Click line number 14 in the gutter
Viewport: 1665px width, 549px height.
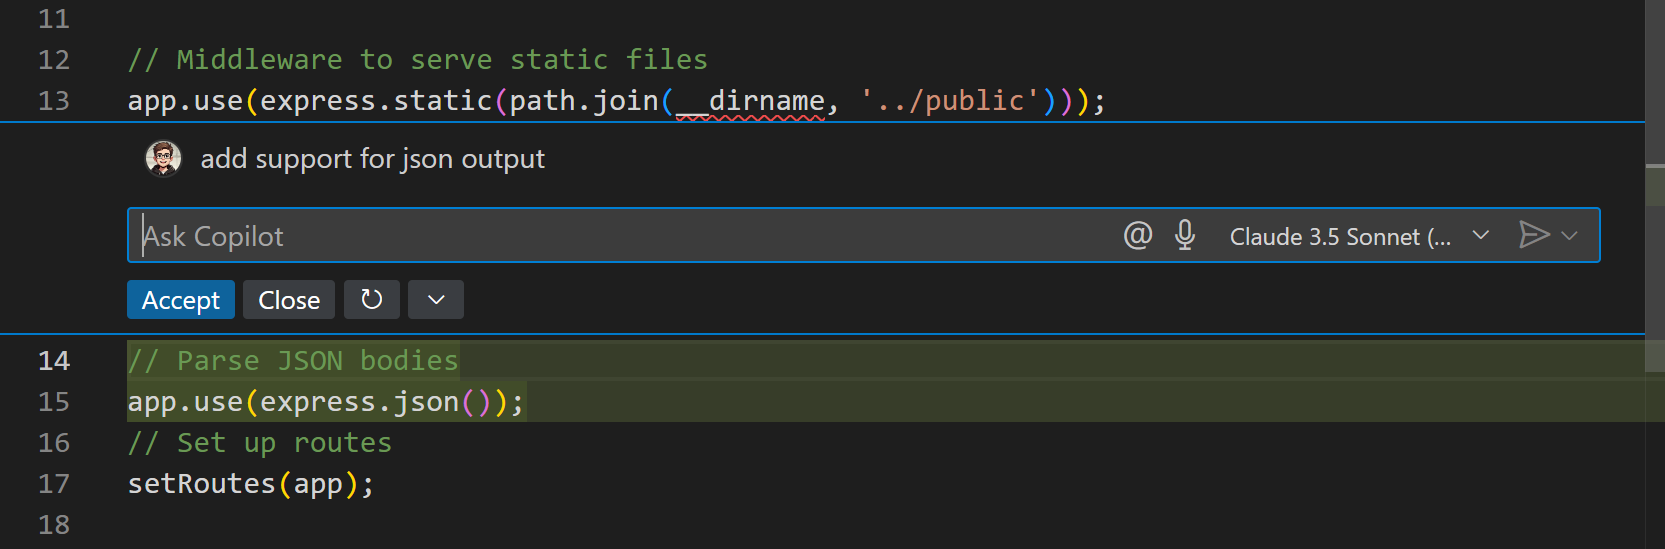pos(54,361)
